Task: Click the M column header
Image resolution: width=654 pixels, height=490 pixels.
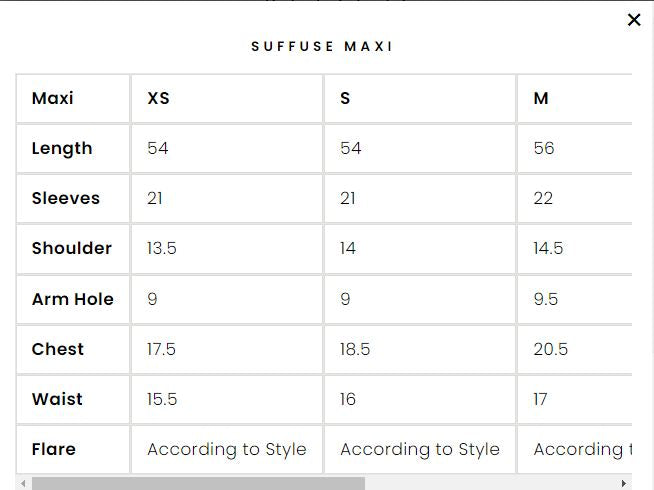Action: click(541, 98)
